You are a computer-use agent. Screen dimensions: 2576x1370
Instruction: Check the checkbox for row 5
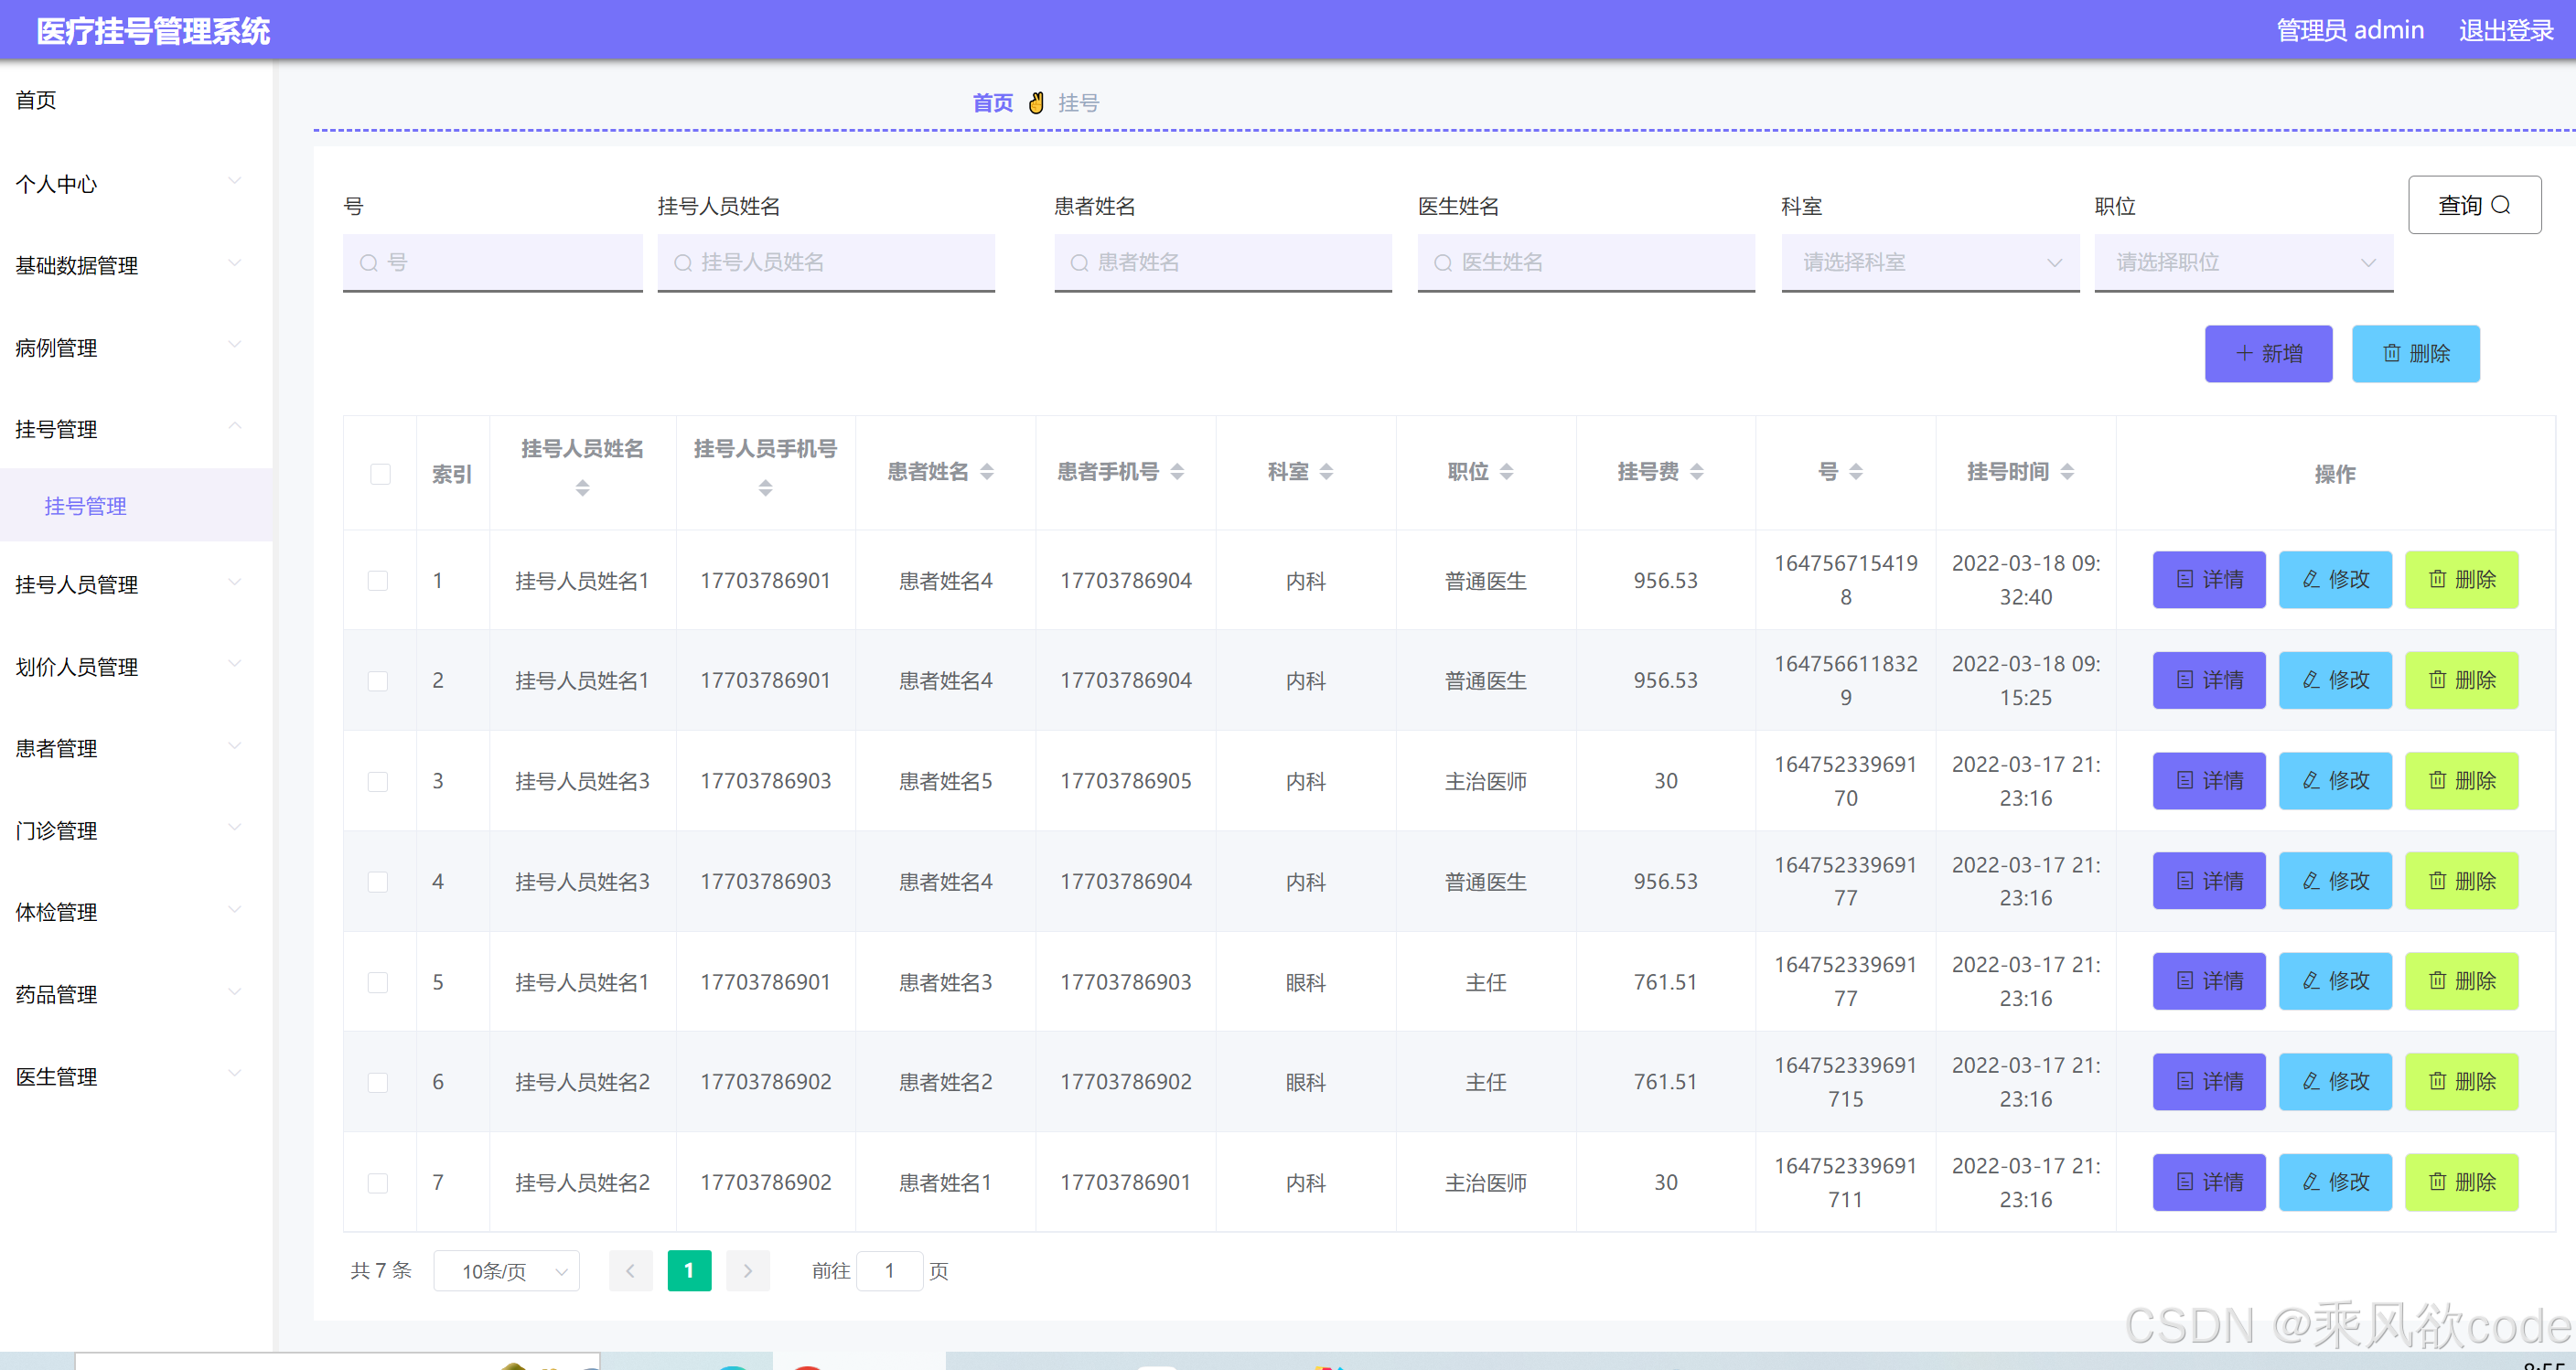(x=378, y=982)
